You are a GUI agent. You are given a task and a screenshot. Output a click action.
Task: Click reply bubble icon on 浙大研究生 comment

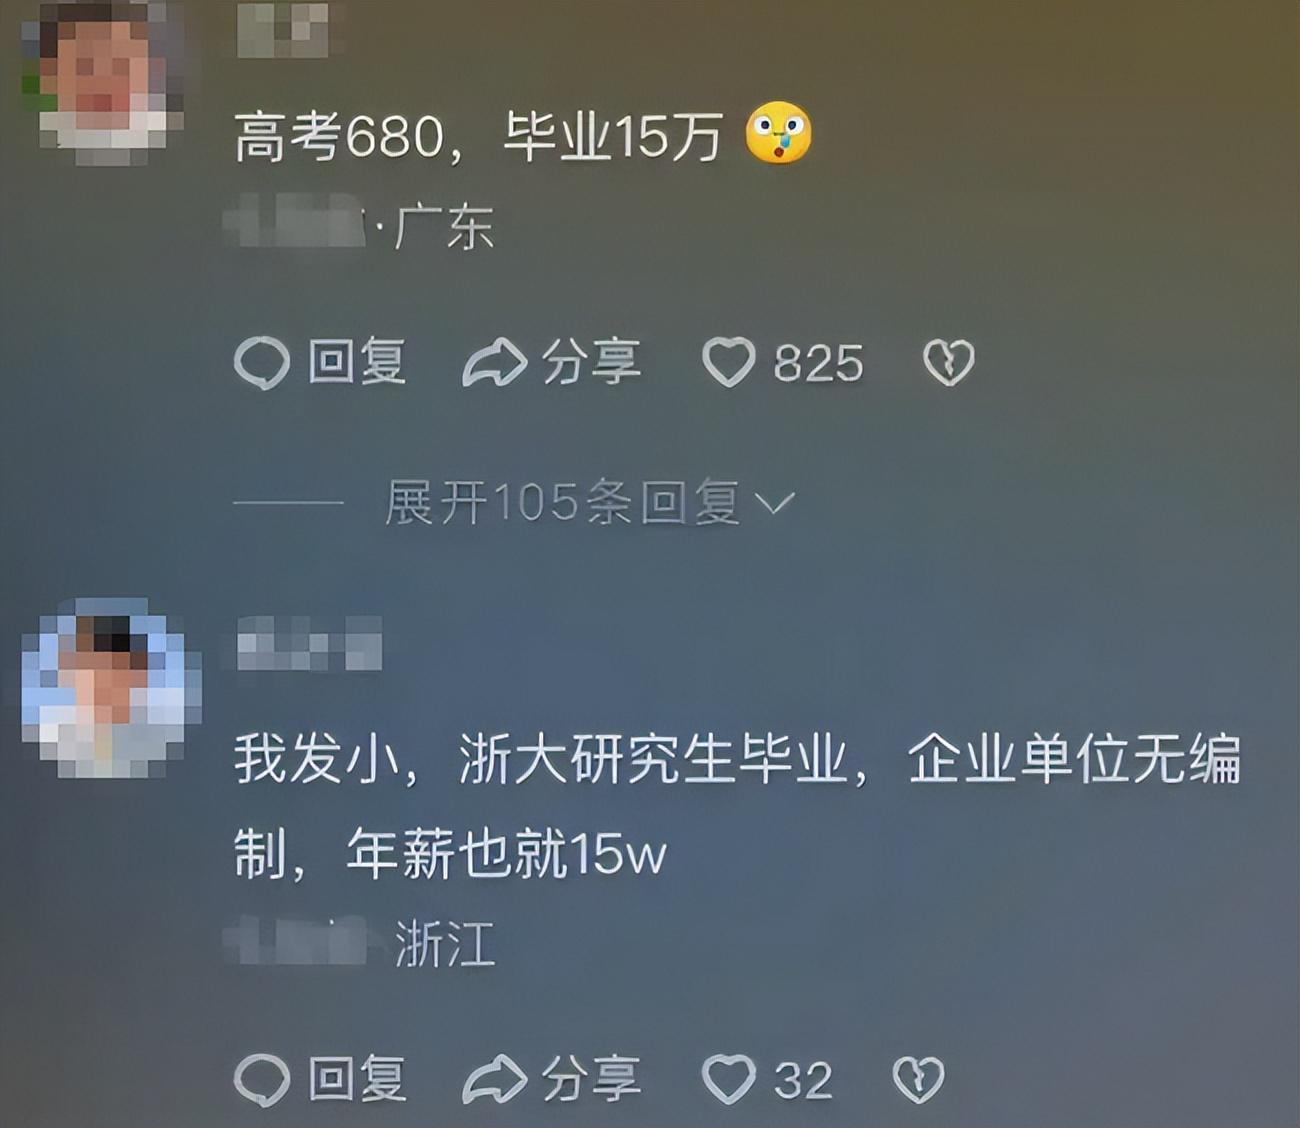(261, 1080)
